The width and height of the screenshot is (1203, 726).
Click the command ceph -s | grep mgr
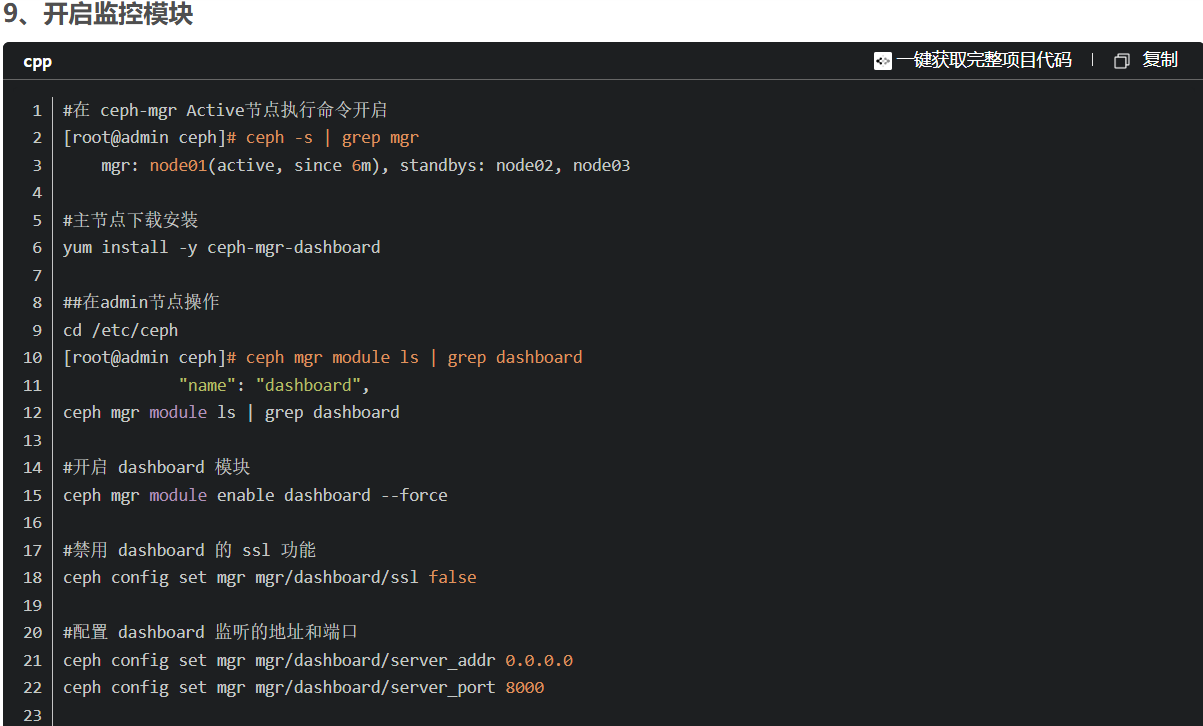pyautogui.click(x=332, y=138)
